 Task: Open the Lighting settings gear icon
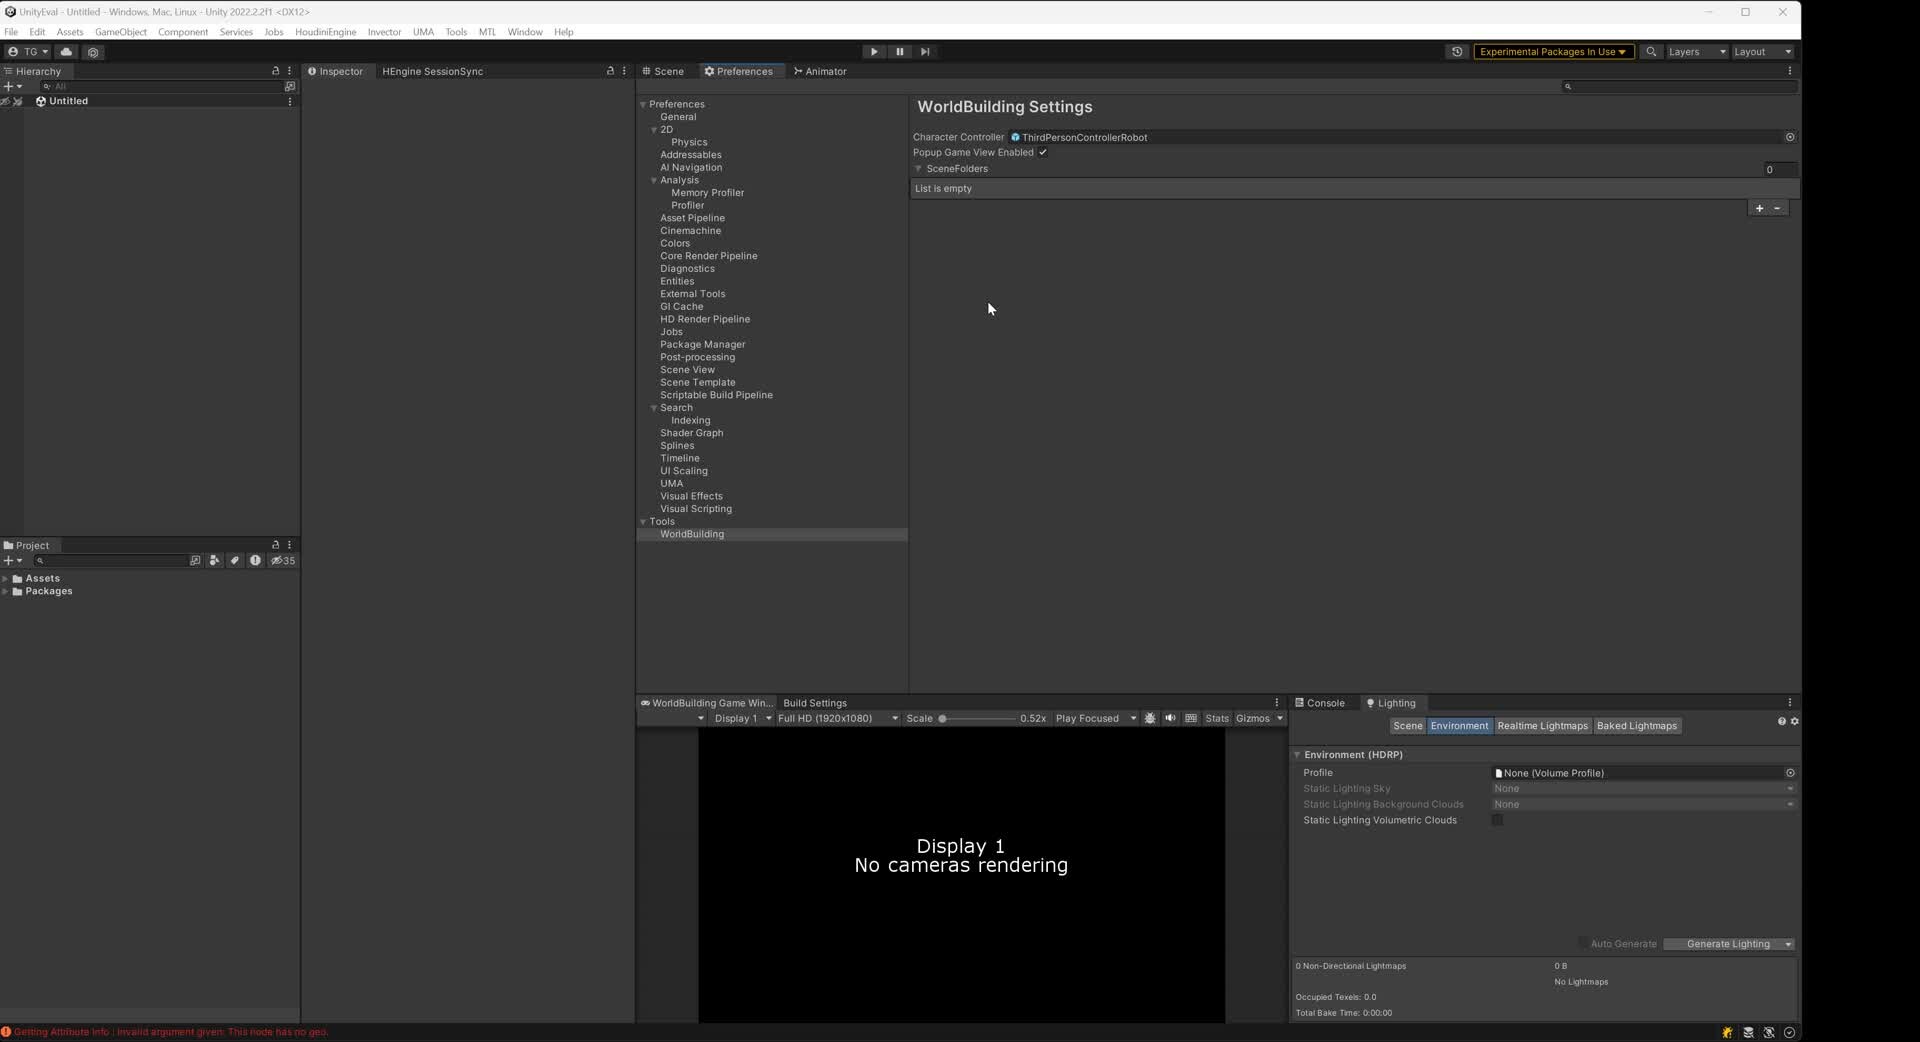pos(1794,721)
